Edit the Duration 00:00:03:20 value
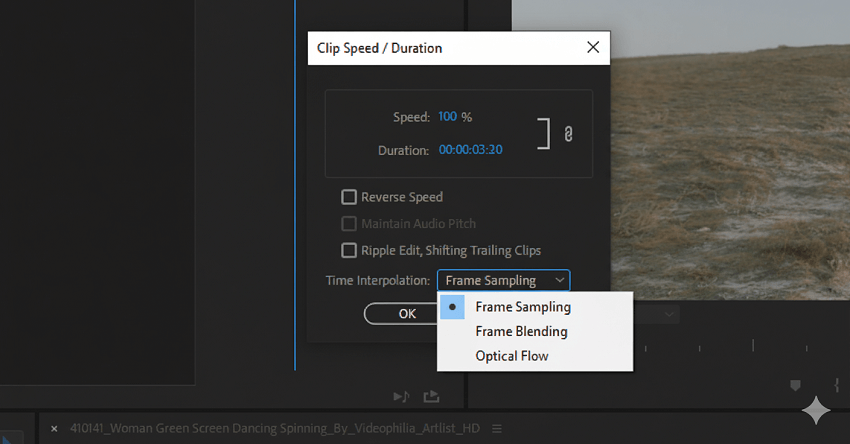The height and width of the screenshot is (444, 850). [x=471, y=150]
